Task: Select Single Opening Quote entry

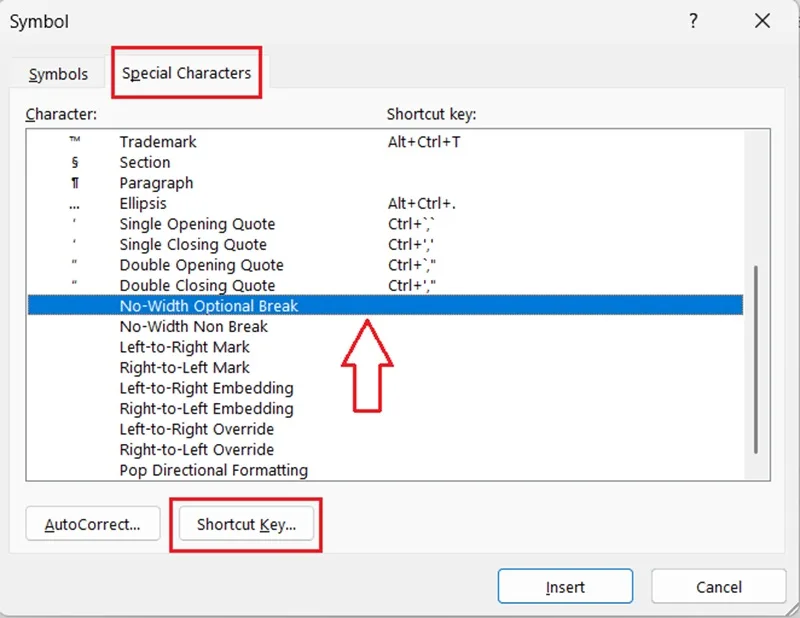Action: (385, 224)
